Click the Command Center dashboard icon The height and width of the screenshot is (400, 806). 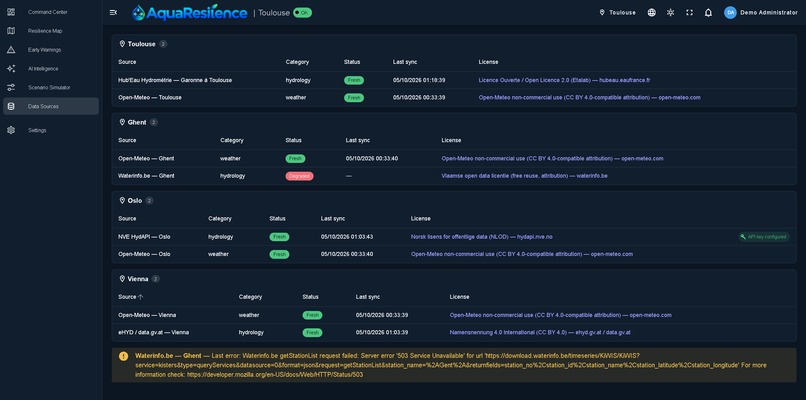[x=11, y=12]
